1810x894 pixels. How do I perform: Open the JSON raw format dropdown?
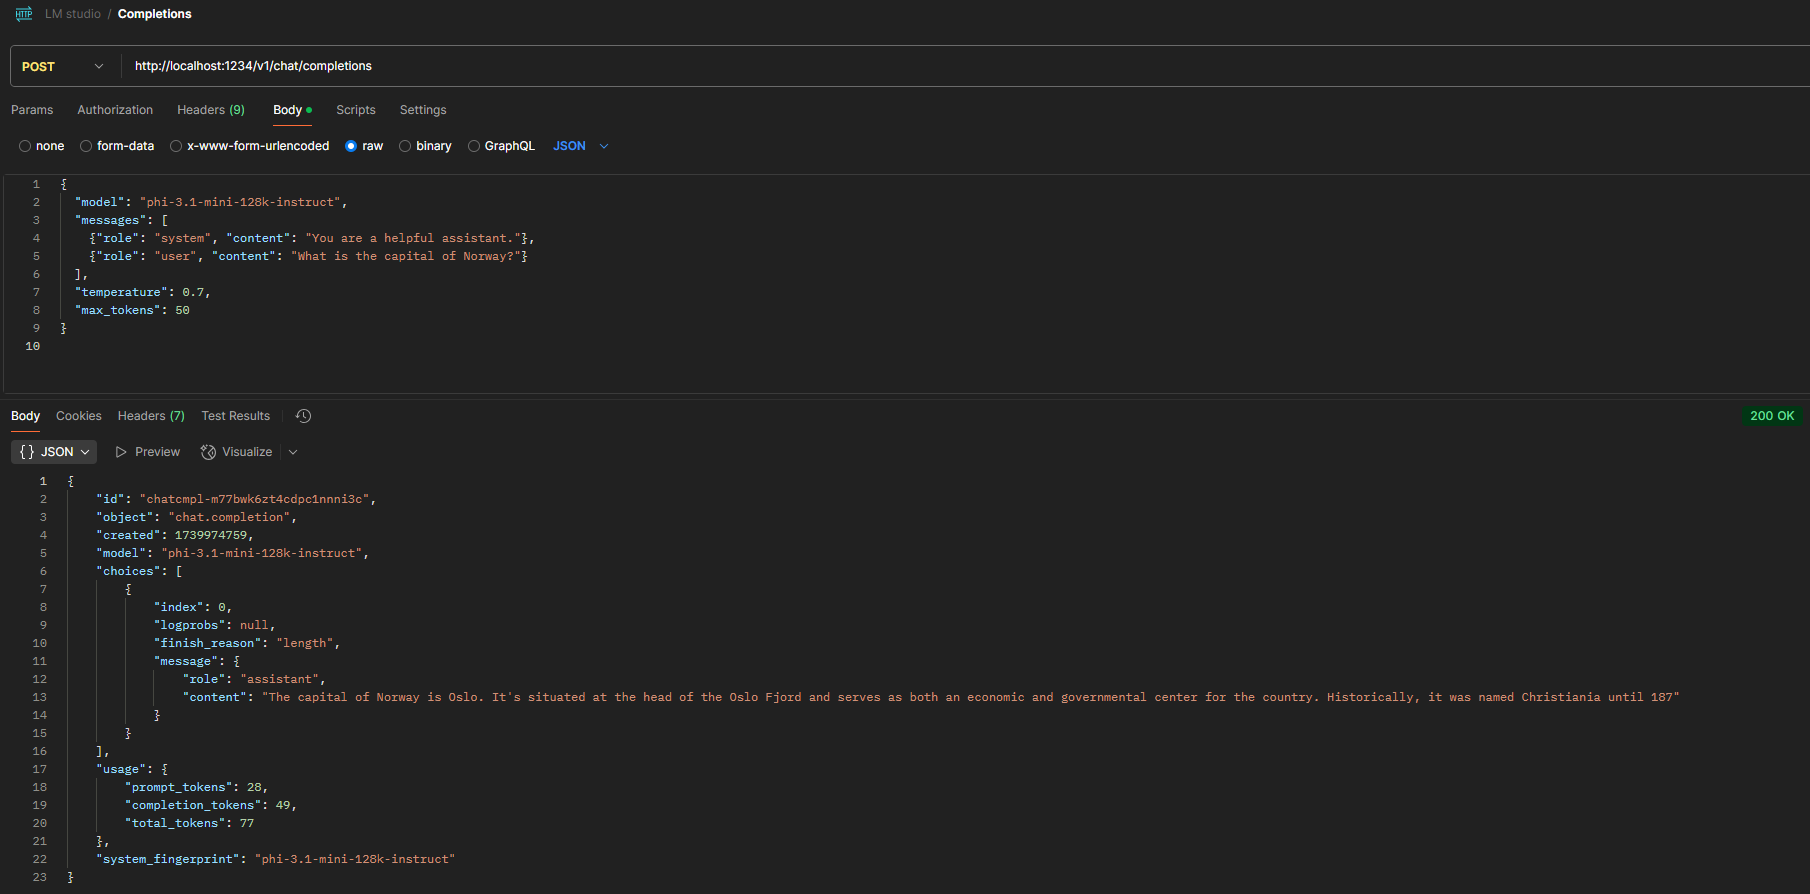[581, 146]
